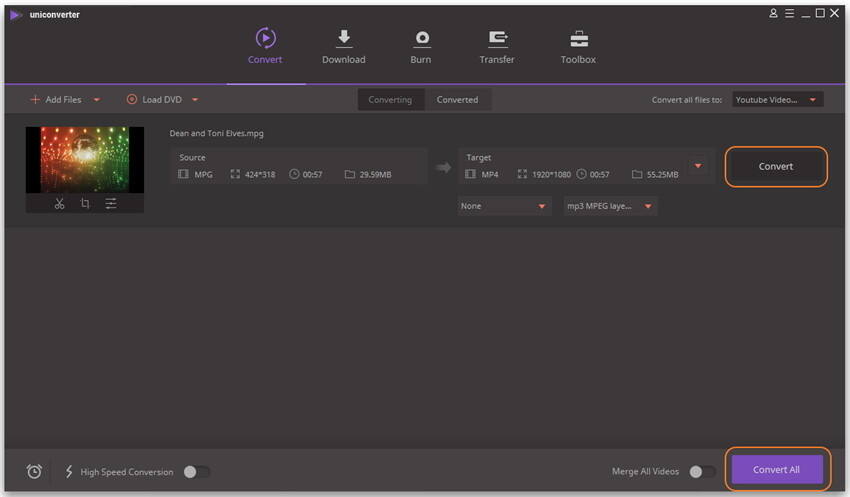Image resolution: width=850 pixels, height=497 pixels.
Task: Click Load DVD
Action: [x=154, y=100]
